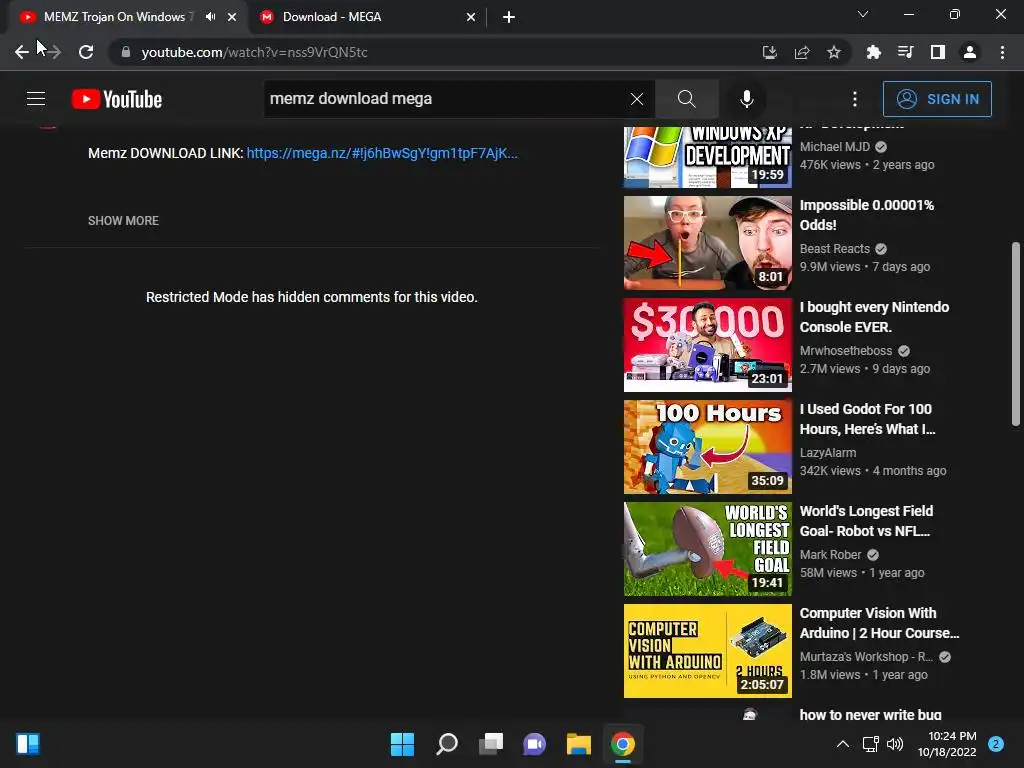The width and height of the screenshot is (1024, 768).
Task: Expand description with SHOW MORE
Action: click(x=123, y=221)
